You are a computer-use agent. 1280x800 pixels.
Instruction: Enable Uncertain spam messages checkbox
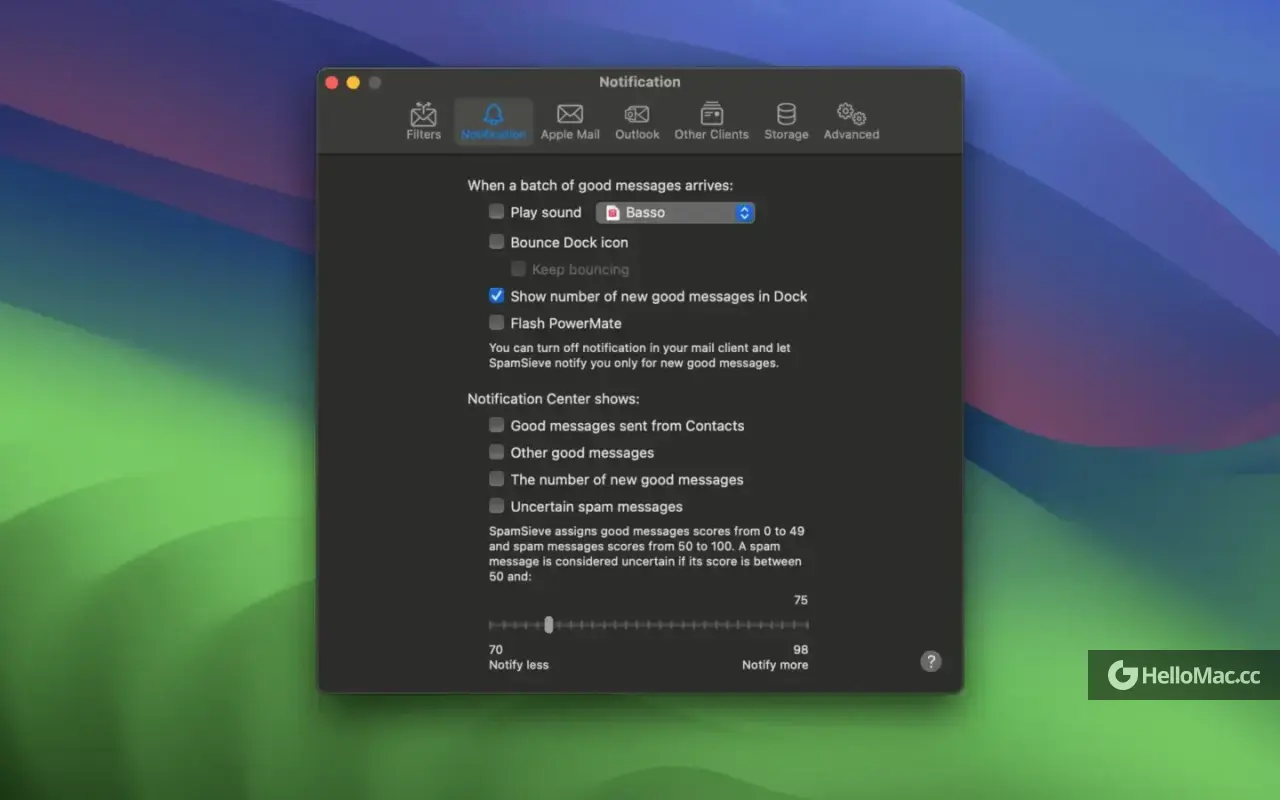pyautogui.click(x=496, y=506)
